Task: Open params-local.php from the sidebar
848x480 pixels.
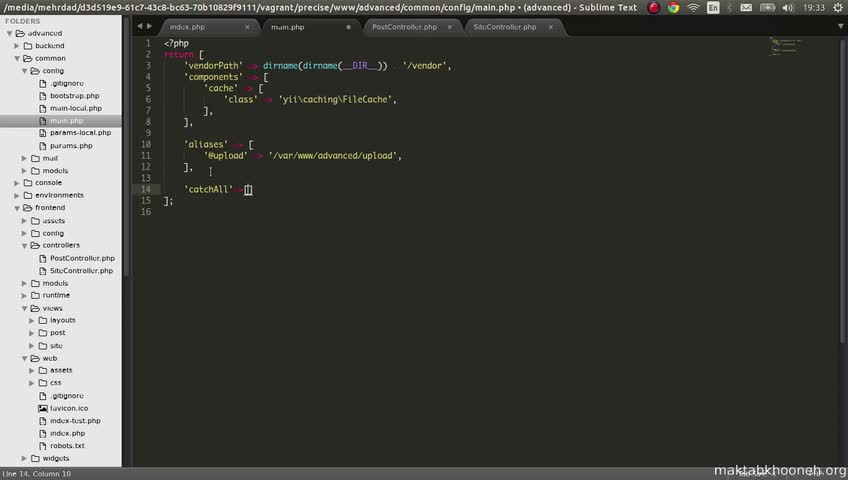Action: [80, 133]
